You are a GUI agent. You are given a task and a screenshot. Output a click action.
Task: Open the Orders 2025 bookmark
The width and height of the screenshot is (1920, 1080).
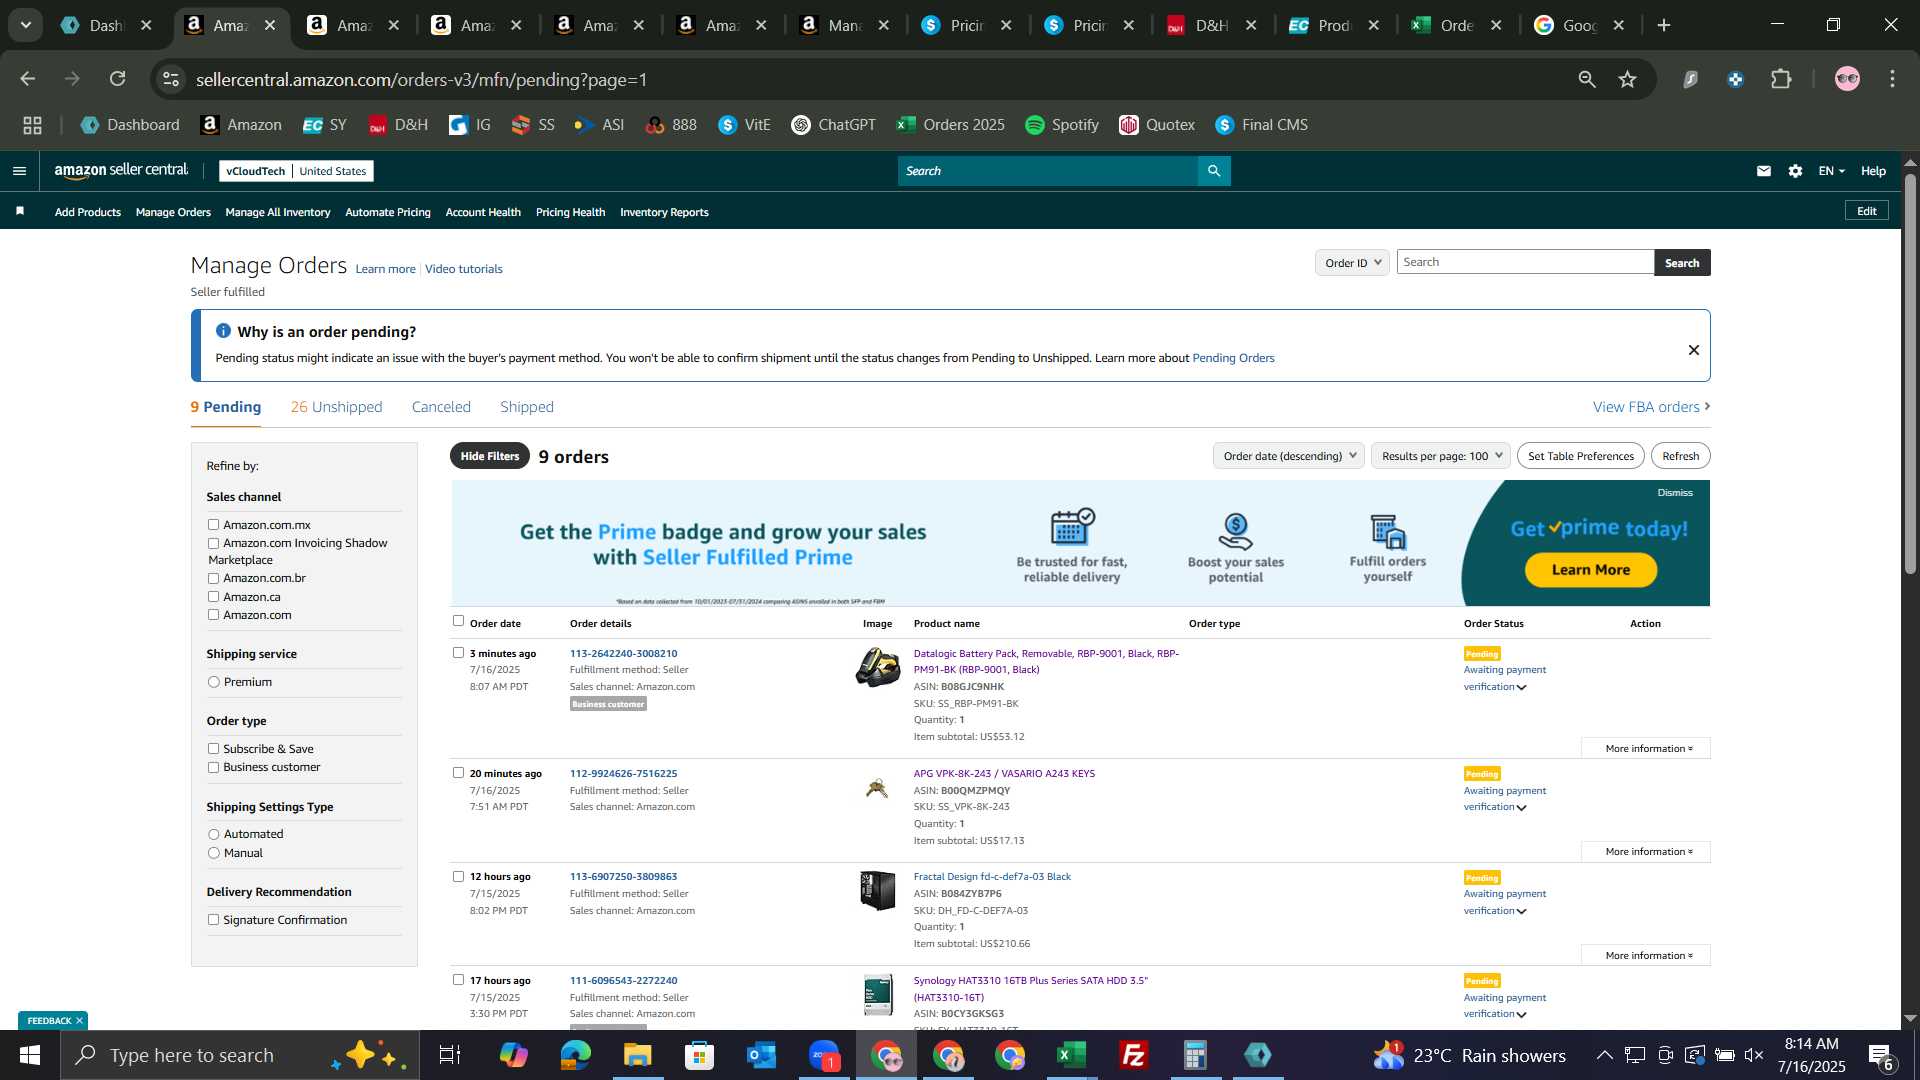pyautogui.click(x=951, y=125)
